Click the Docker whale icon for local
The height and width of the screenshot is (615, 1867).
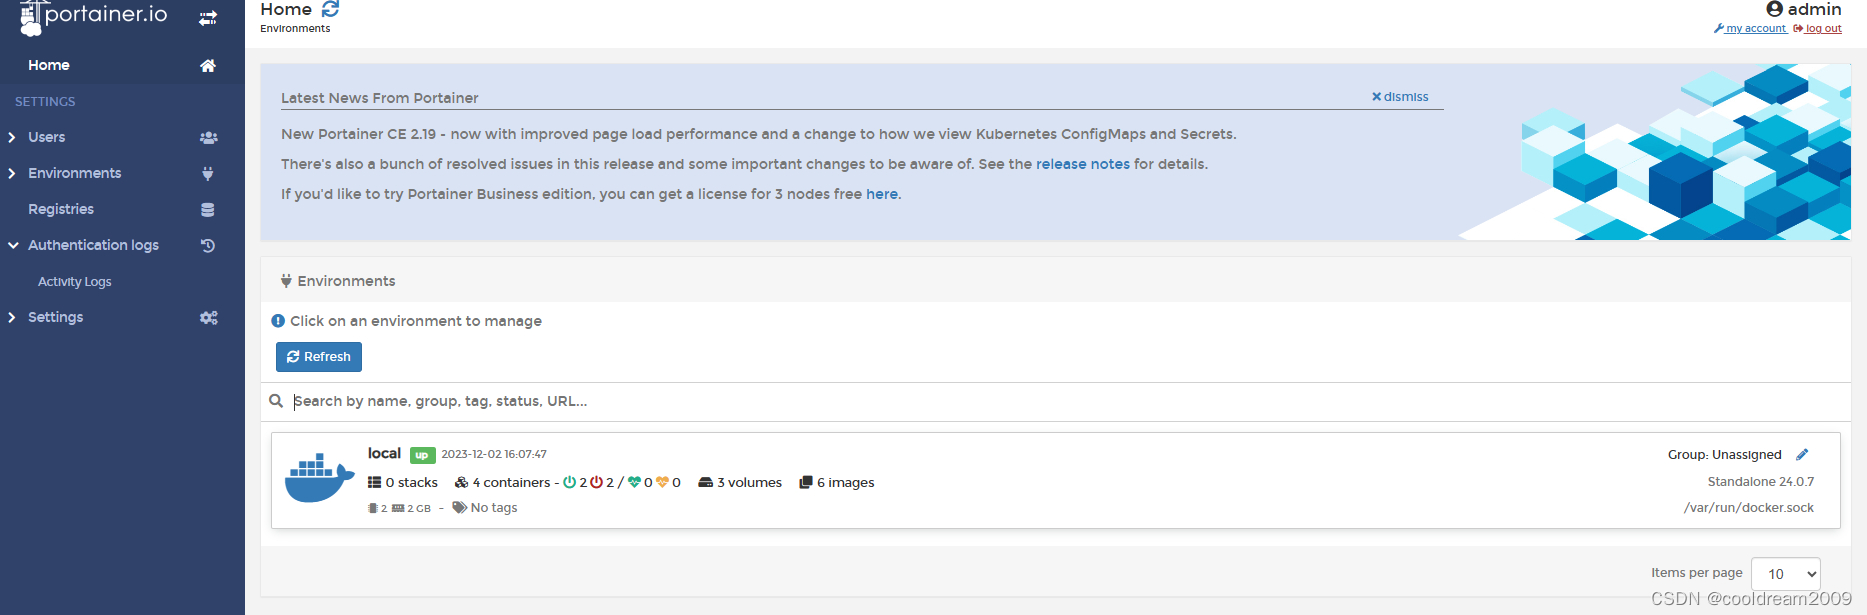tap(320, 478)
